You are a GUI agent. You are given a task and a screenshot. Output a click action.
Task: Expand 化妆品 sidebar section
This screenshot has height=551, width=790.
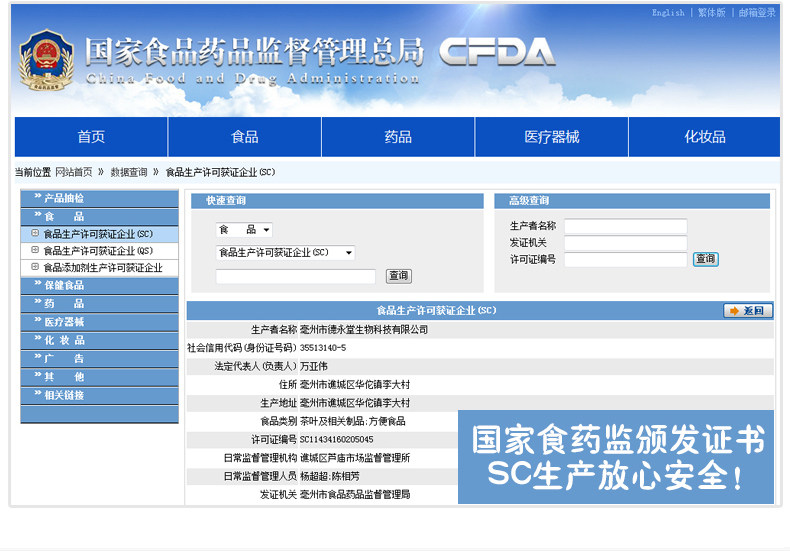(99, 340)
